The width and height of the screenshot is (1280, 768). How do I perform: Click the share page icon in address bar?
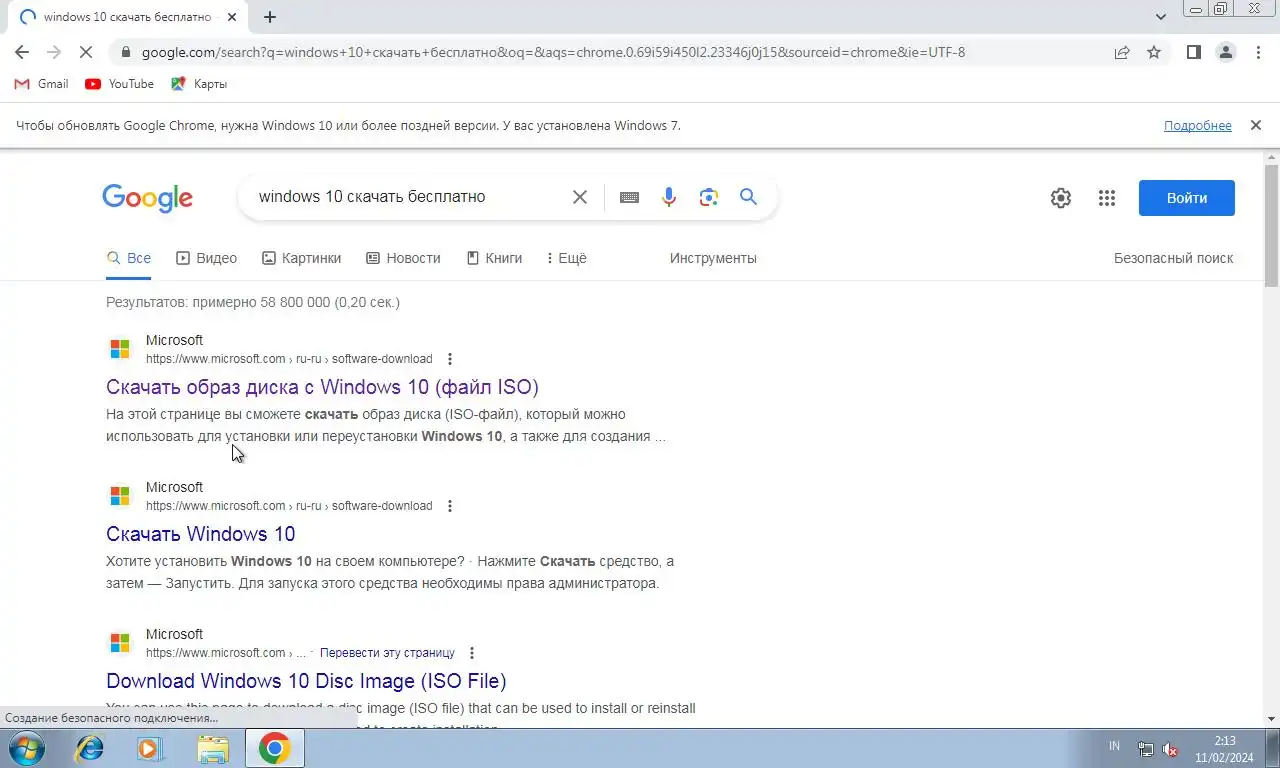point(1122,52)
